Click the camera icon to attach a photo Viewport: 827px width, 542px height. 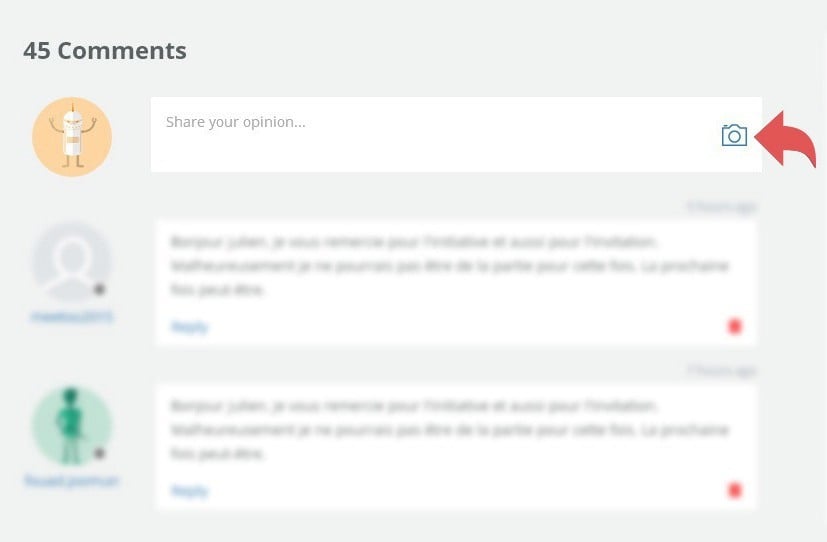734,135
